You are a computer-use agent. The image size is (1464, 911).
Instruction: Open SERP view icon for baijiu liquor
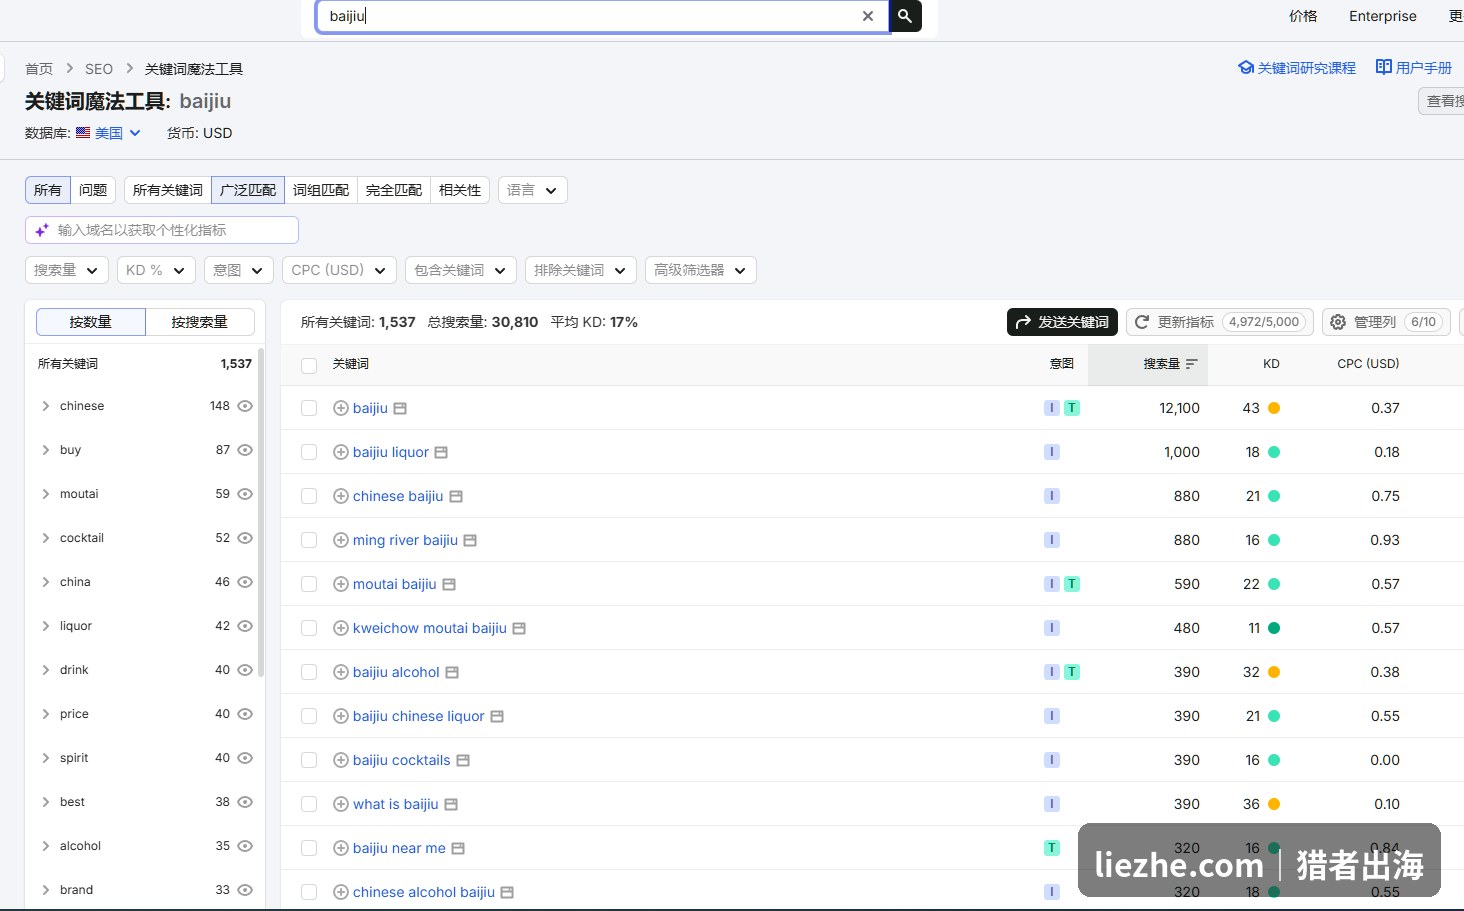tap(441, 452)
